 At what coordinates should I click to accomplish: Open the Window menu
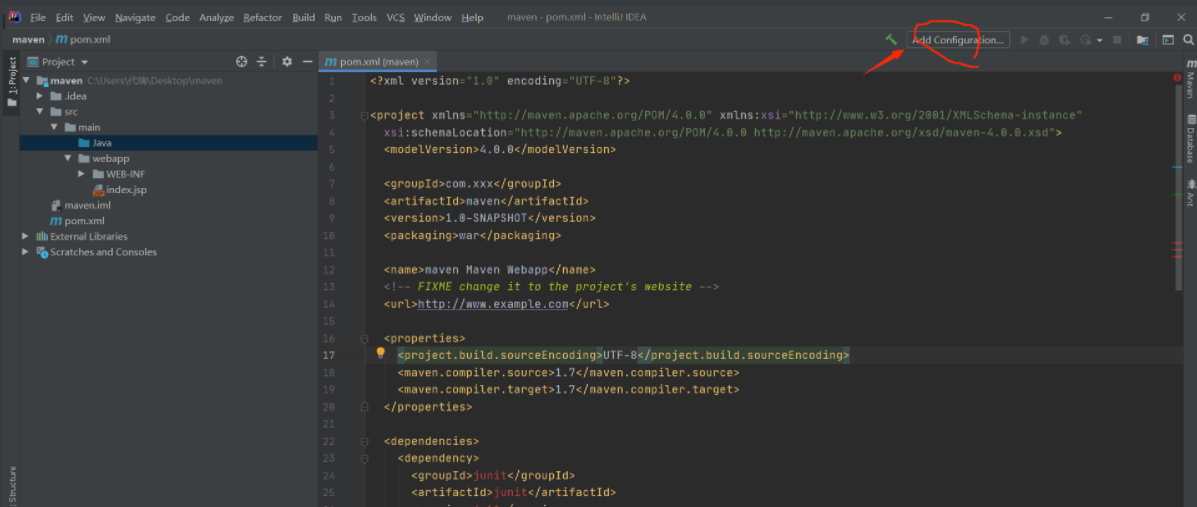pos(433,18)
